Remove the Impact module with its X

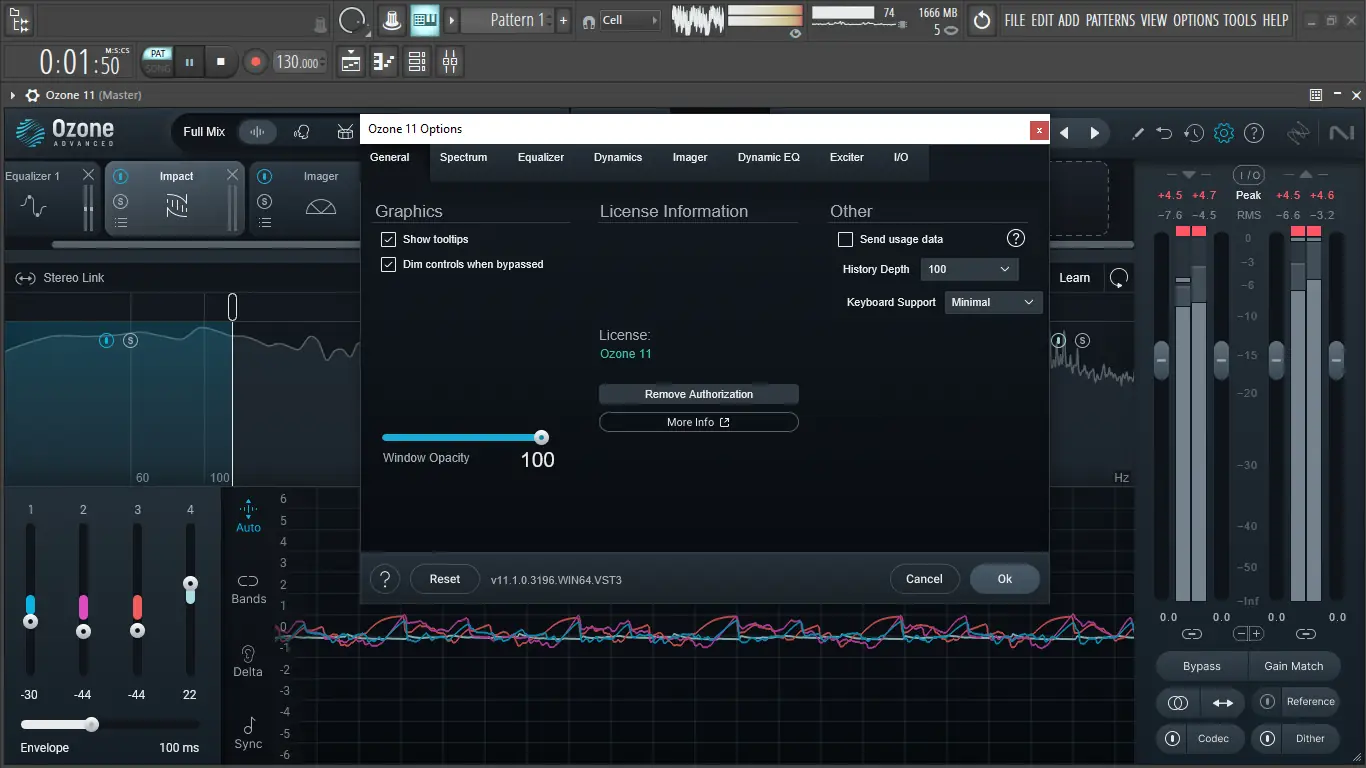[232, 175]
